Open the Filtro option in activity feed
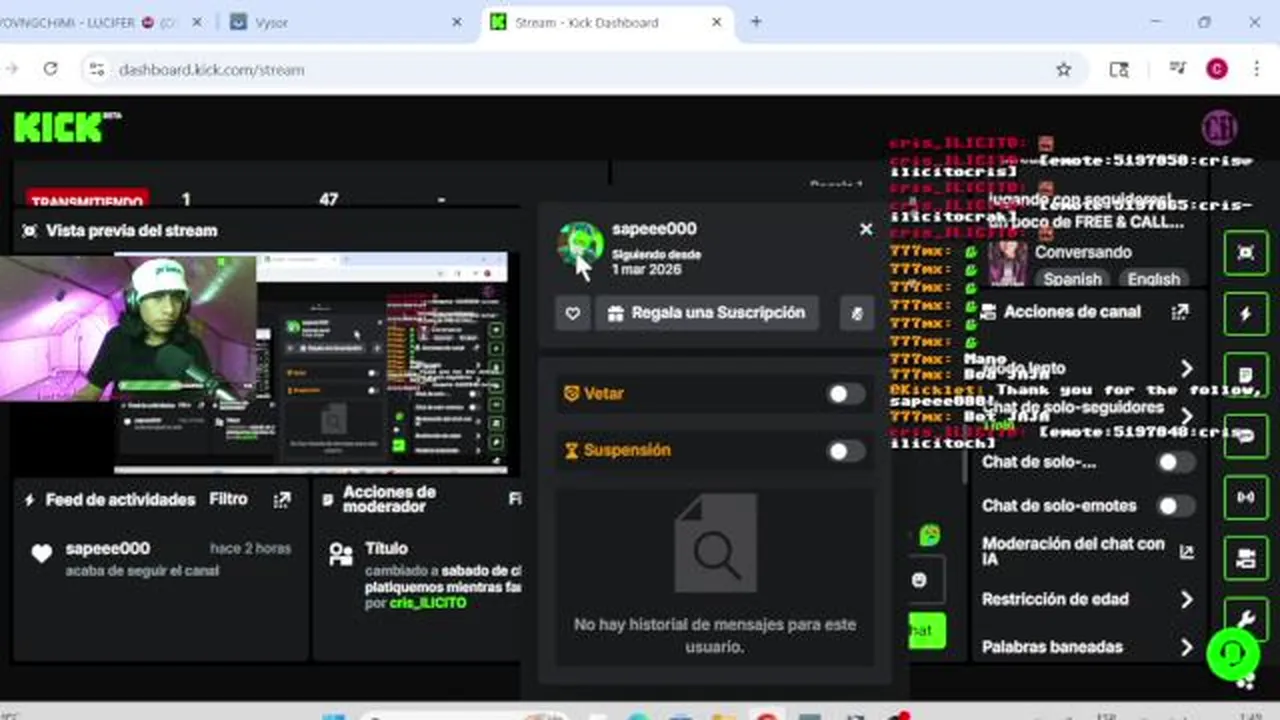The image size is (1280, 720). (228, 499)
